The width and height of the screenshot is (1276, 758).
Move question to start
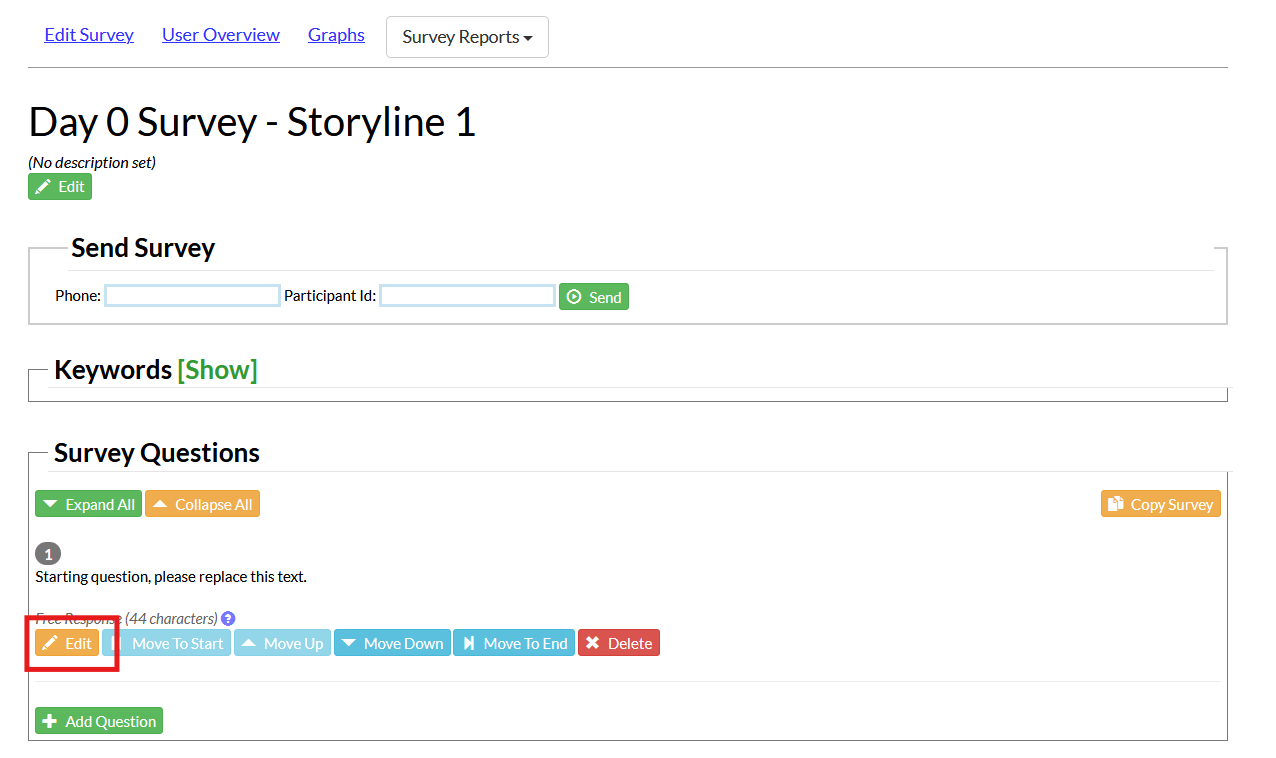pyautogui.click(x=167, y=643)
